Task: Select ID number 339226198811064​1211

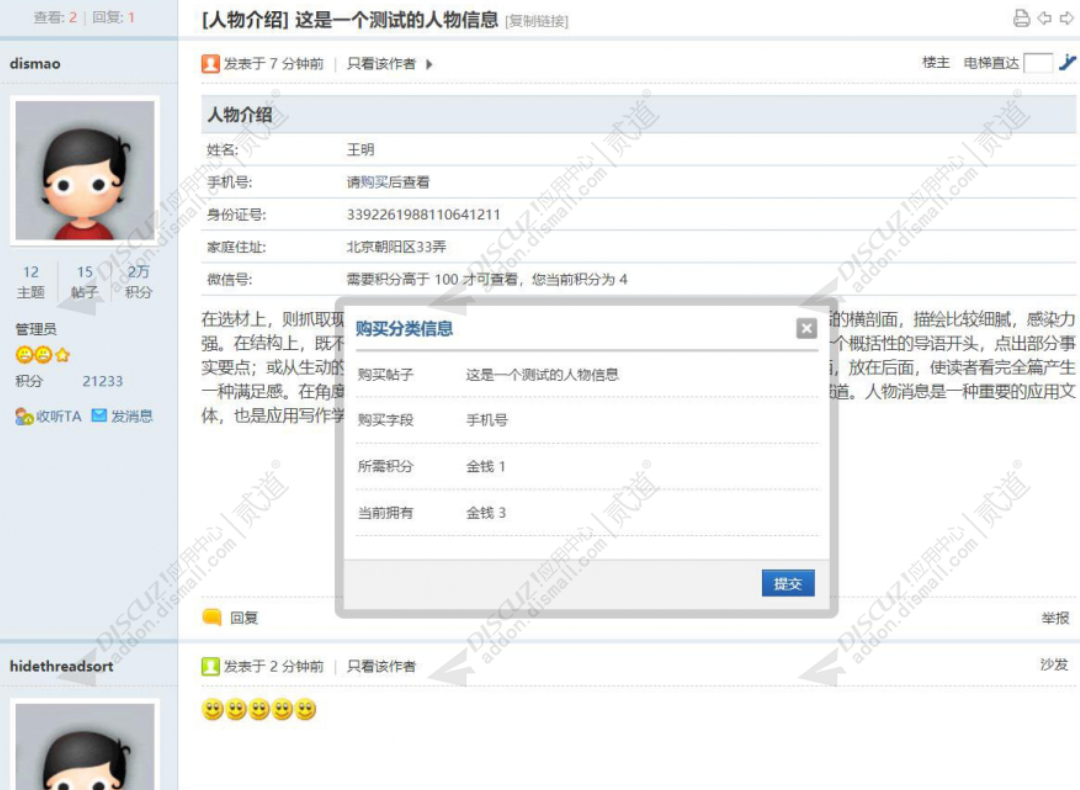Action: pos(424,214)
